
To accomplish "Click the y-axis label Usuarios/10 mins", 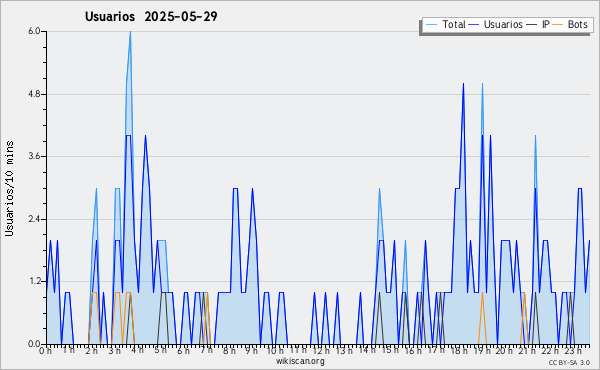I will [9, 189].
